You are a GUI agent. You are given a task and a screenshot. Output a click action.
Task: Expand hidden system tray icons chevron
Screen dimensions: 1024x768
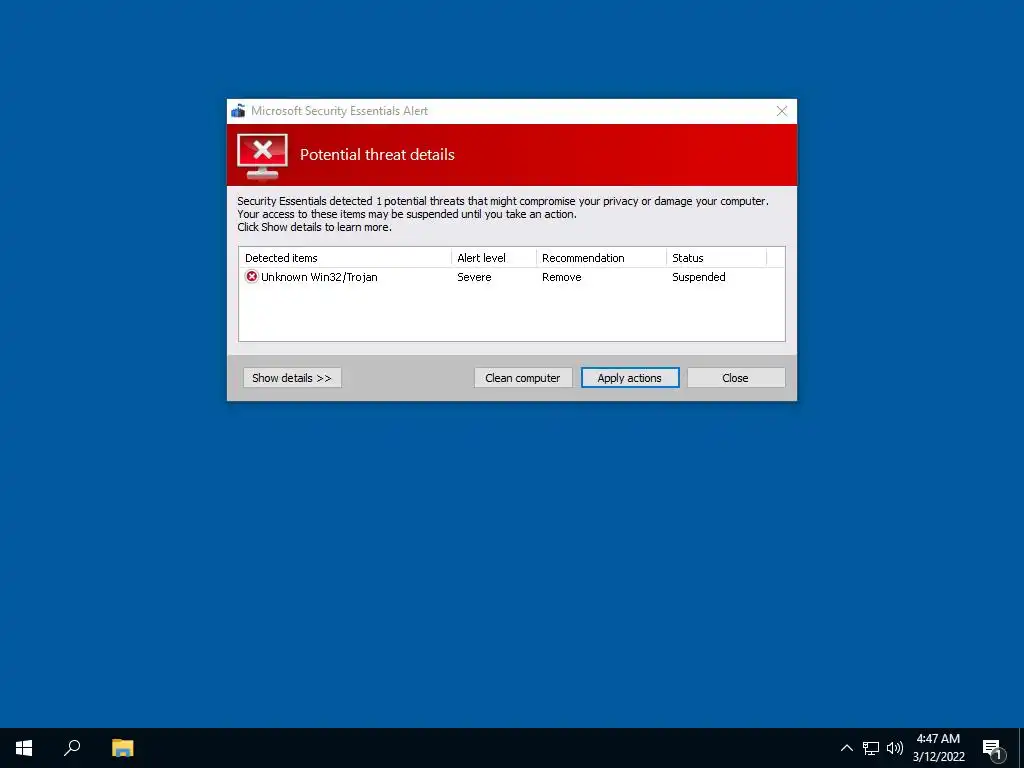click(846, 748)
